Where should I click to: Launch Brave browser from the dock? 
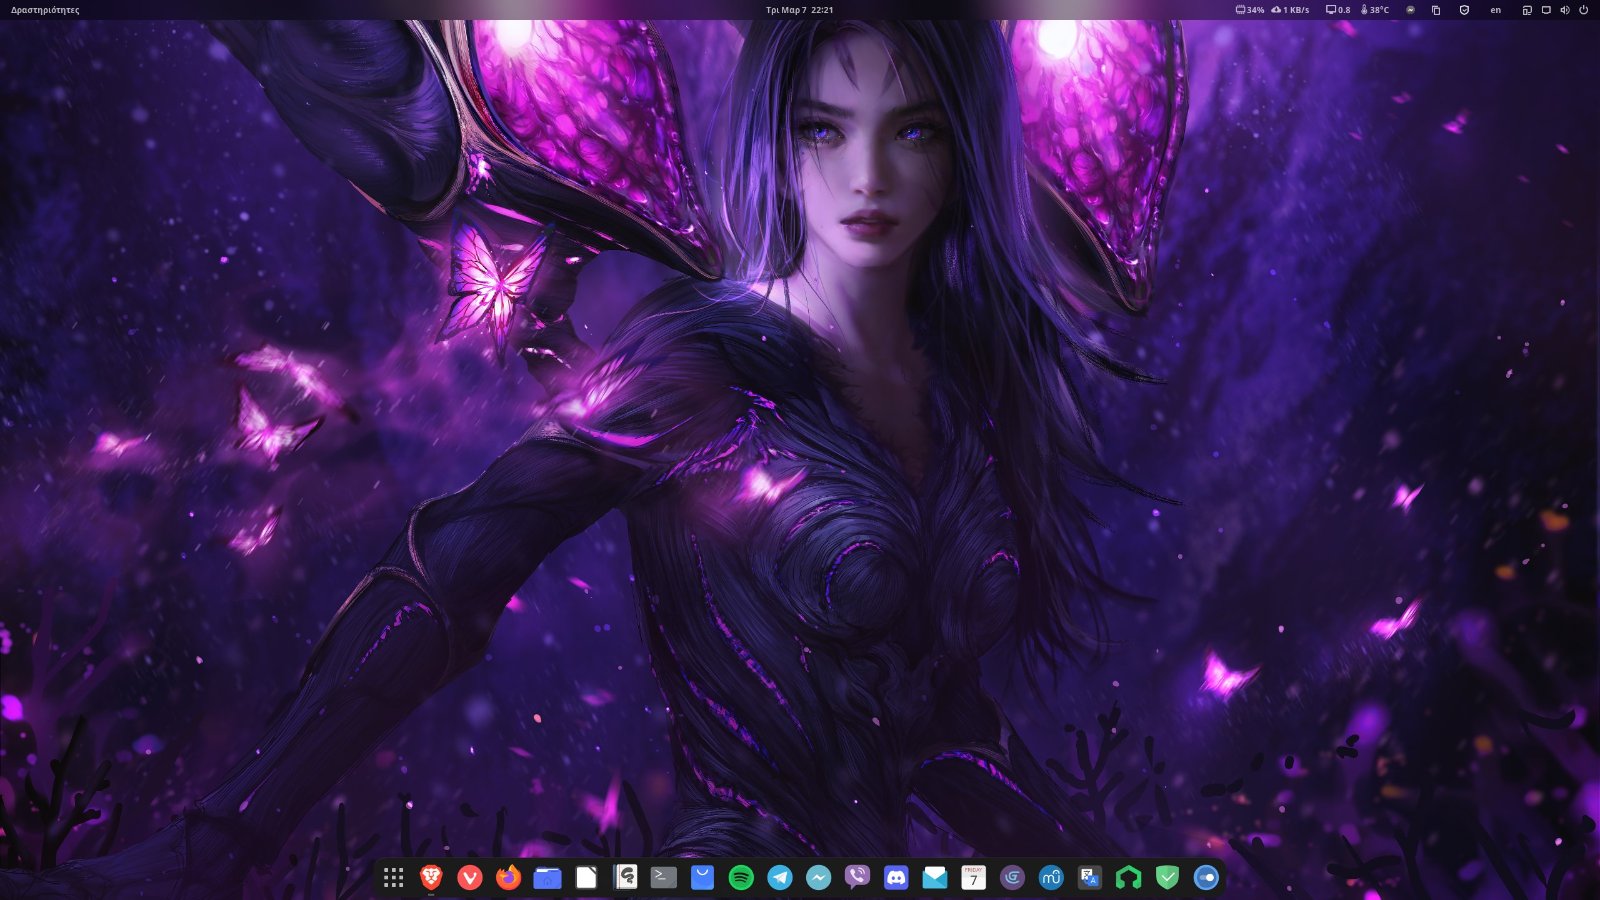[431, 878]
